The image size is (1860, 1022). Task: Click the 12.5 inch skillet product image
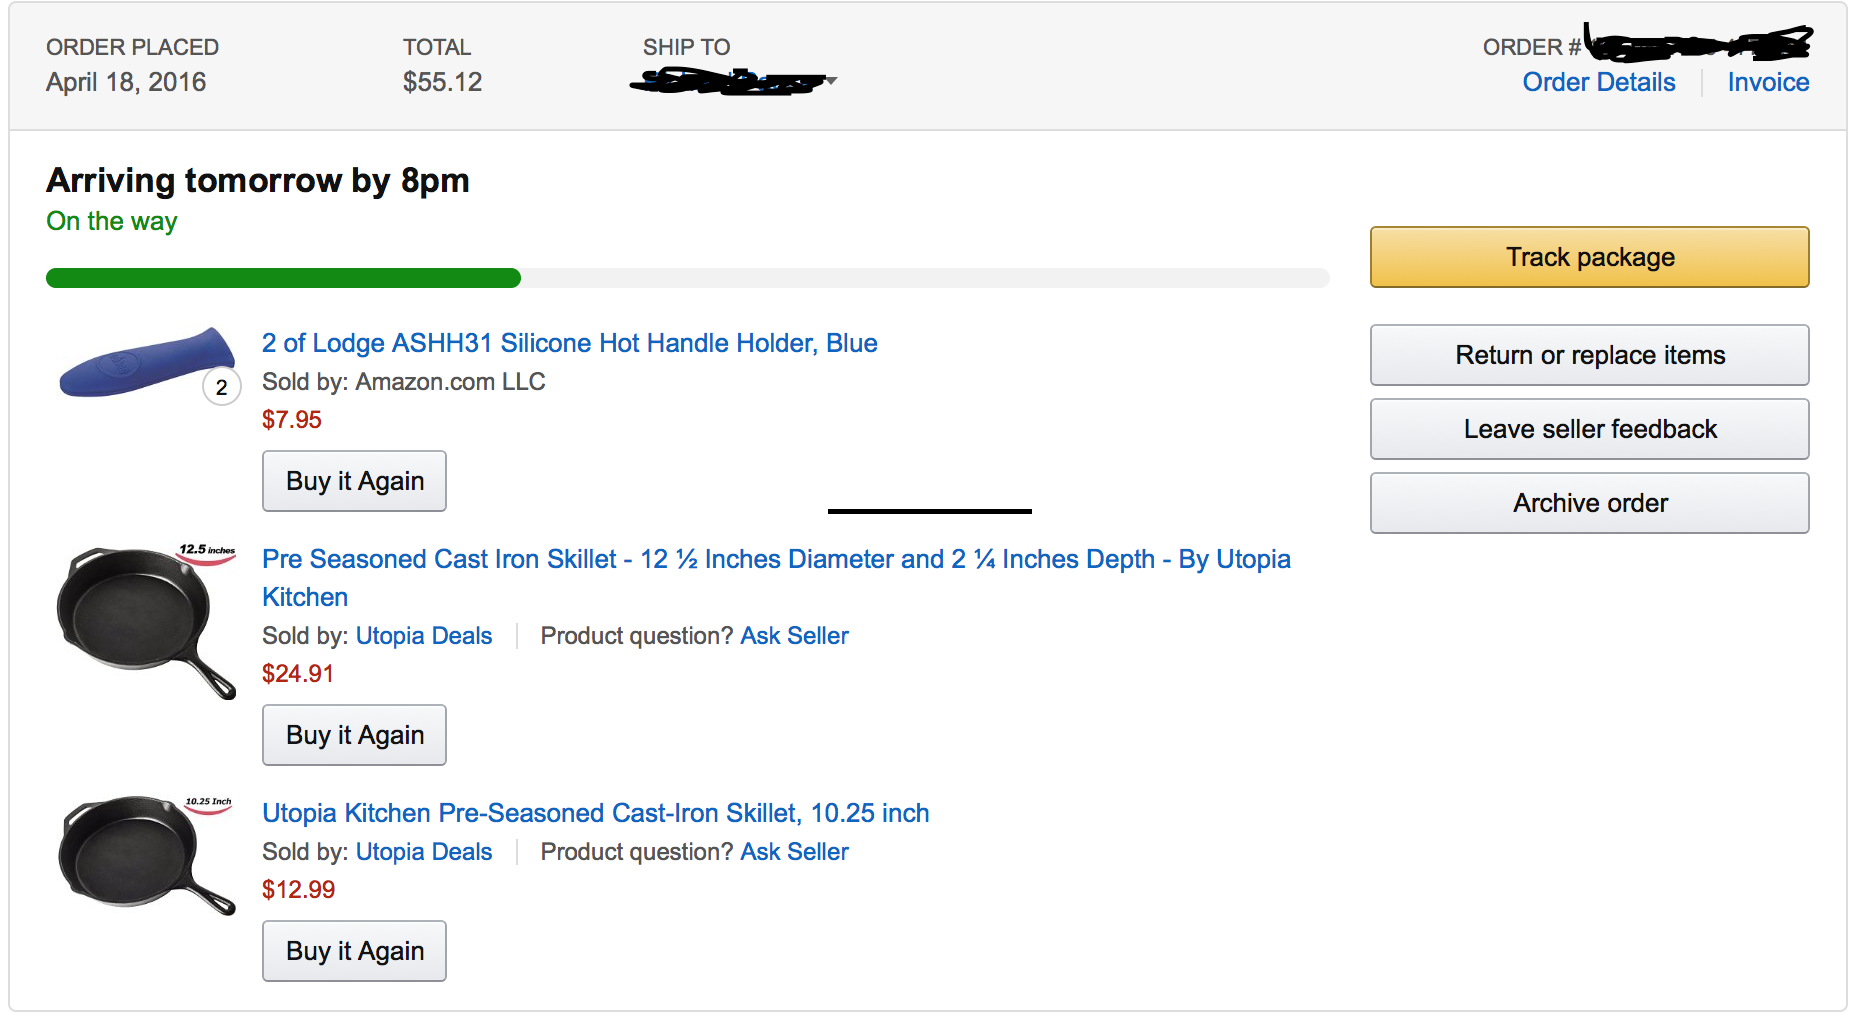tap(146, 620)
